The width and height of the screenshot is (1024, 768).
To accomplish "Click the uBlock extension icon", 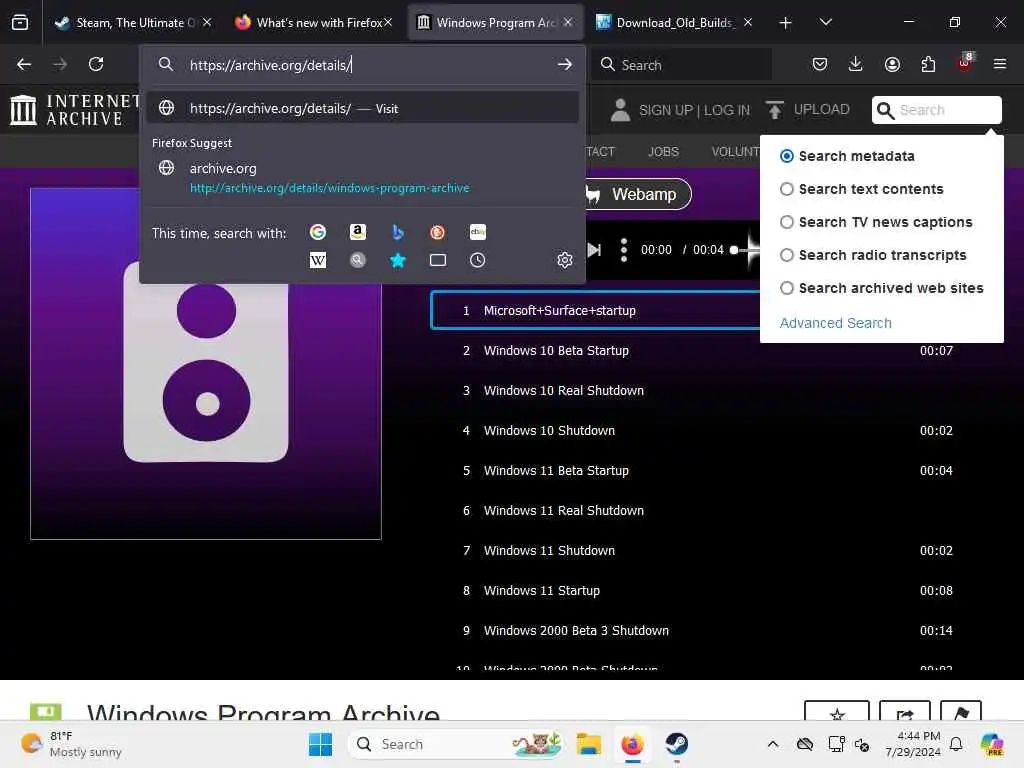I will tap(965, 63).
